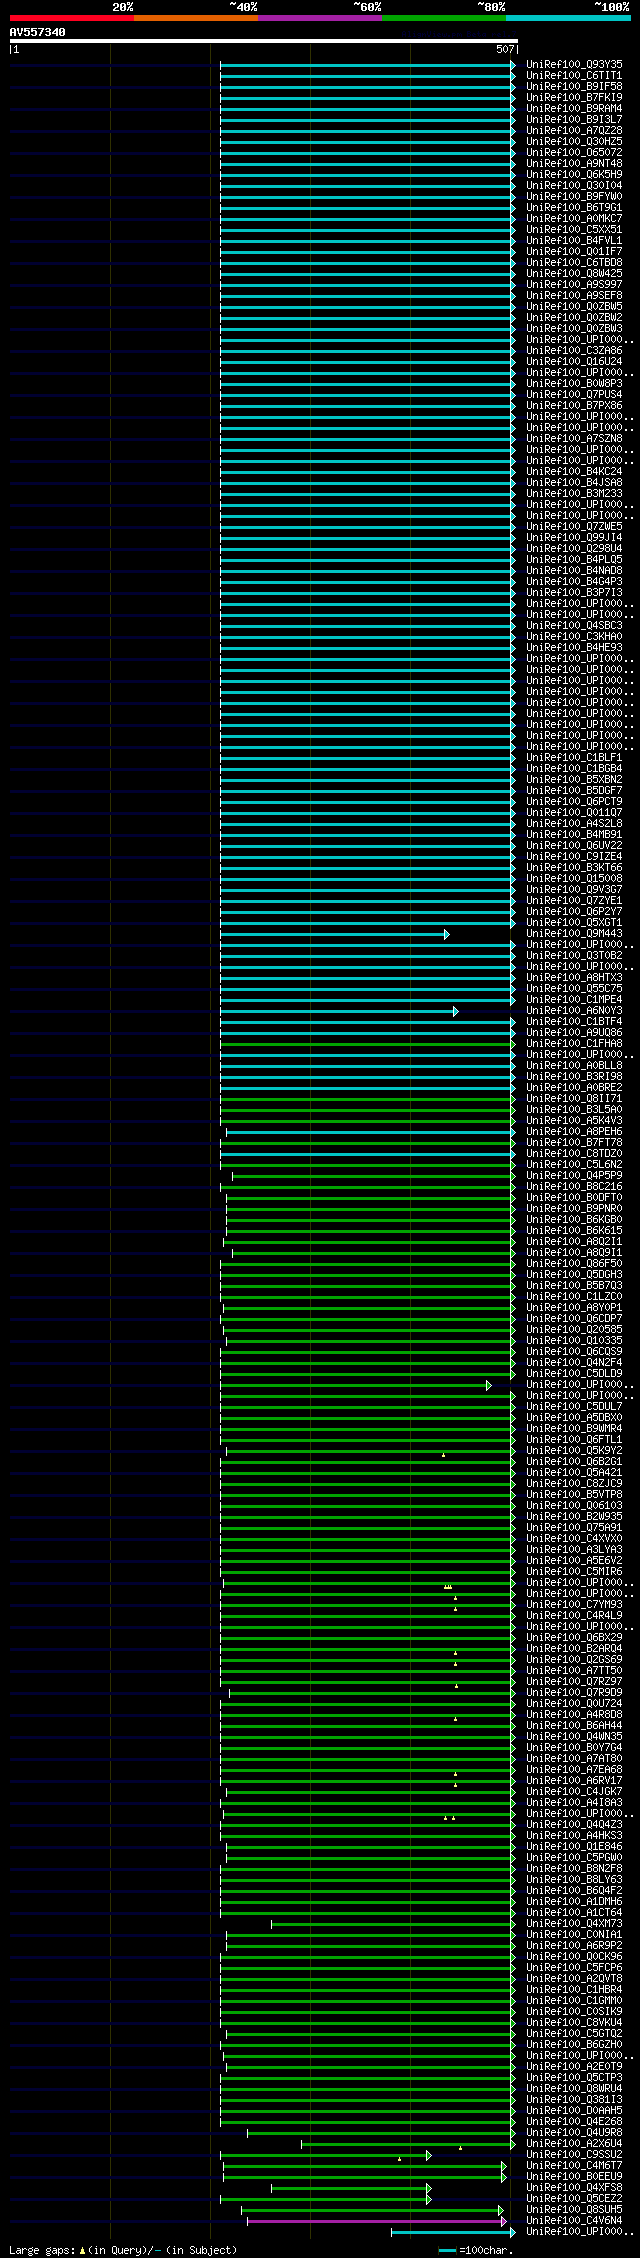Click the arrowhead of the C4M6T7 alignment
Image resolution: width=640 pixels, height=2258 pixels.
(504, 2166)
